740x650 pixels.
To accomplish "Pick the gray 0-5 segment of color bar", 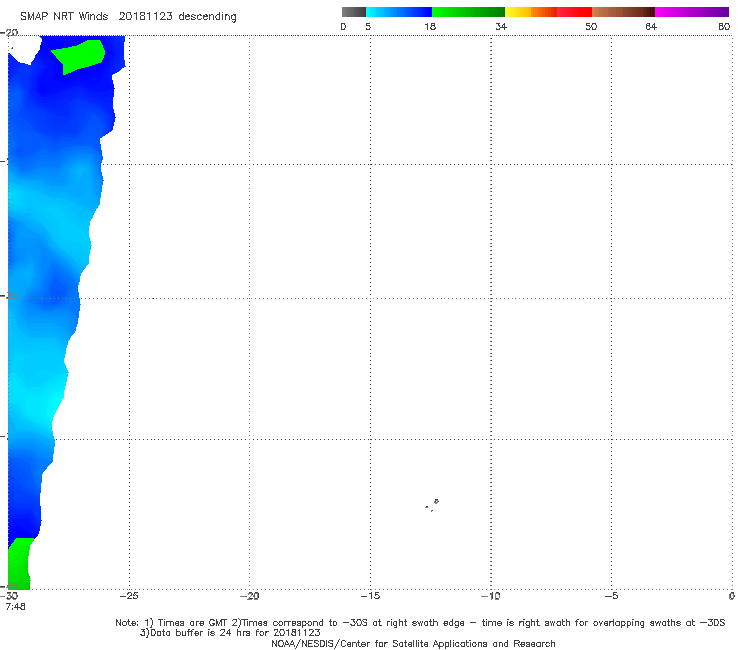I will click(353, 12).
